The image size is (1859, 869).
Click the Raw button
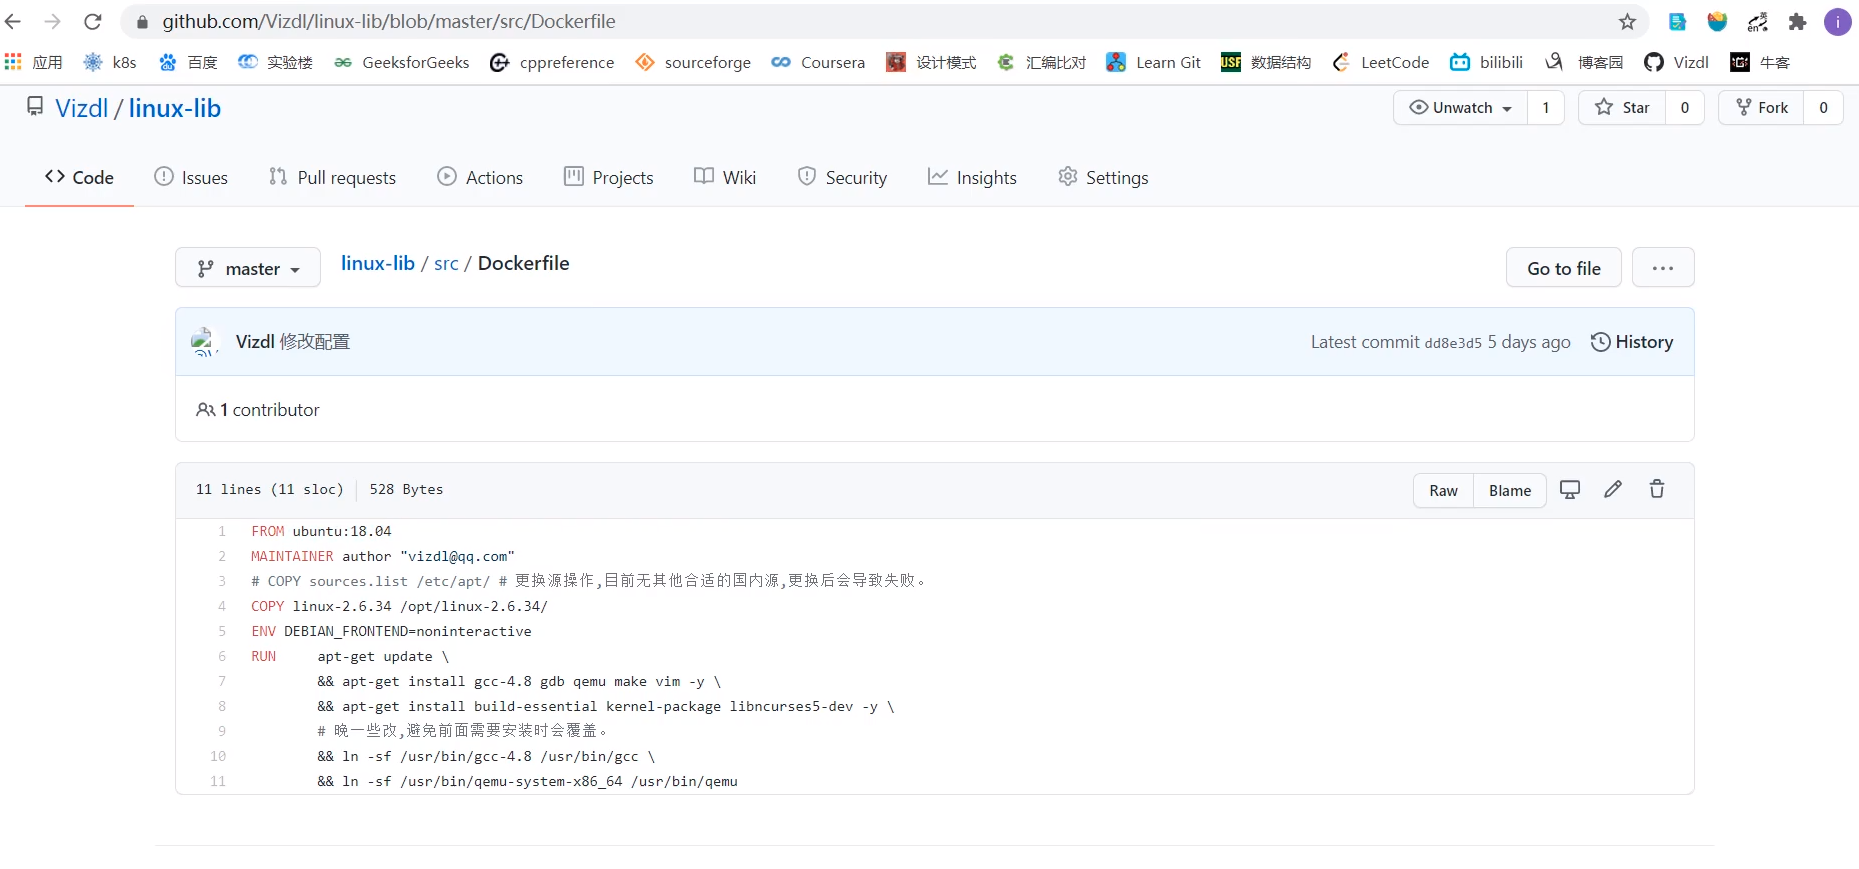tap(1443, 491)
